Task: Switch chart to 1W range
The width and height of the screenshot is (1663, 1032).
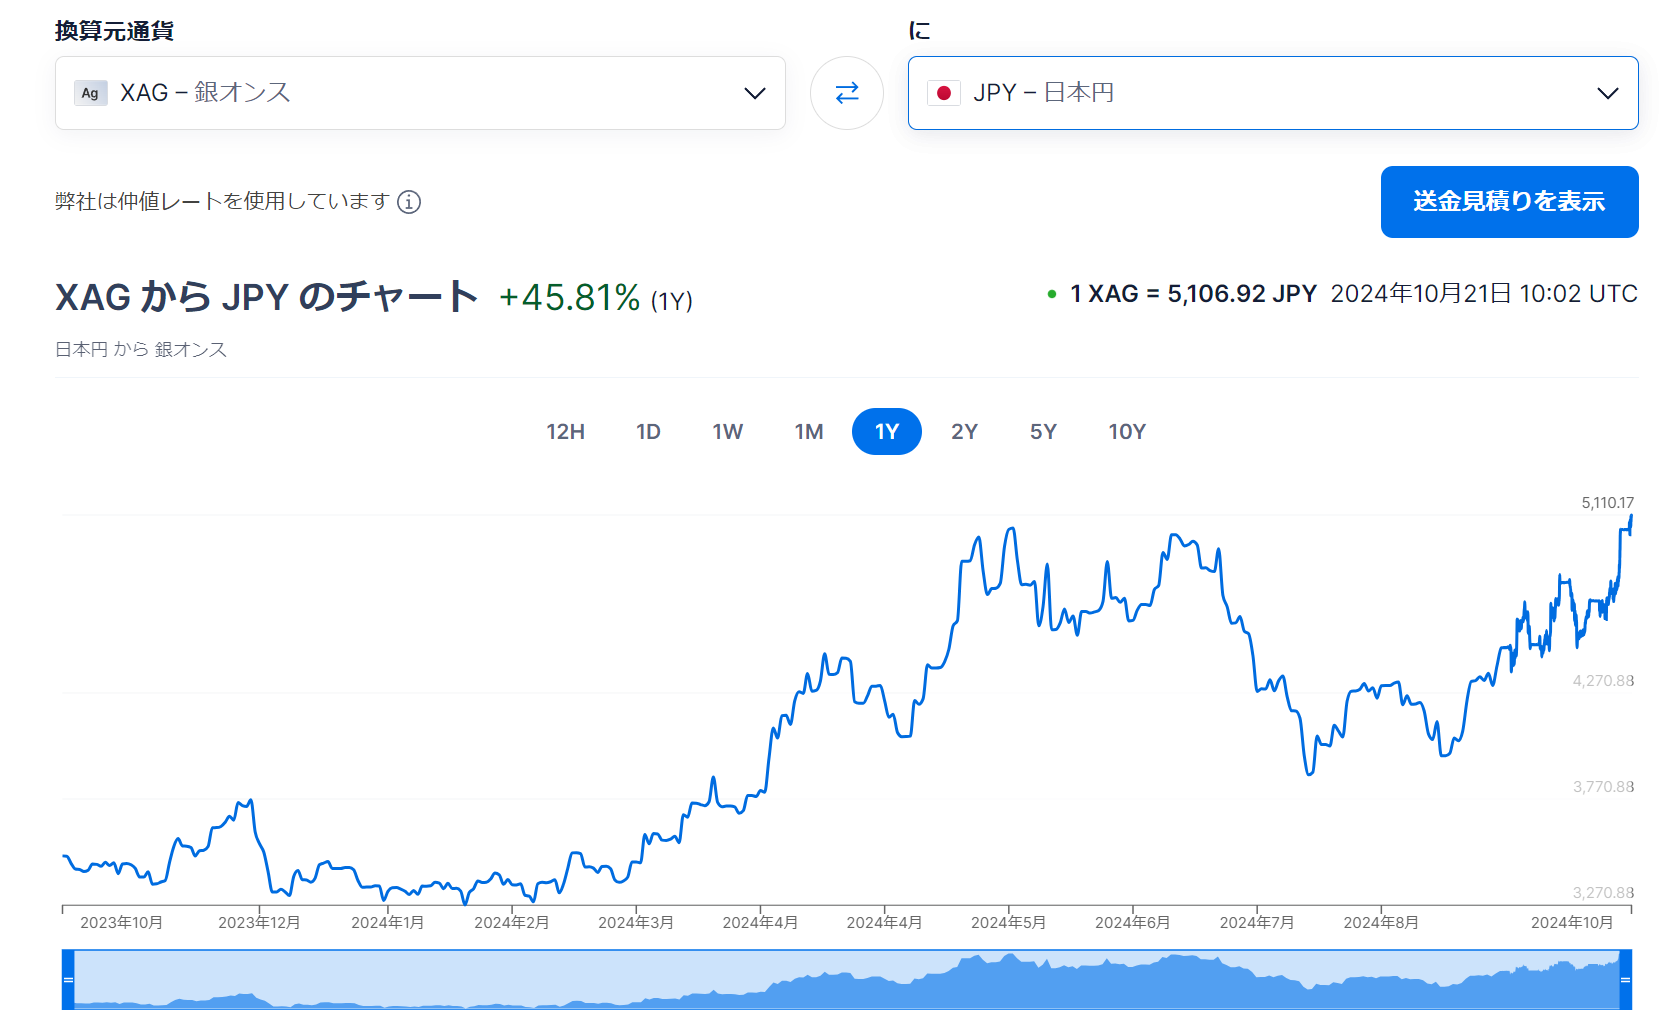Action: point(727,432)
